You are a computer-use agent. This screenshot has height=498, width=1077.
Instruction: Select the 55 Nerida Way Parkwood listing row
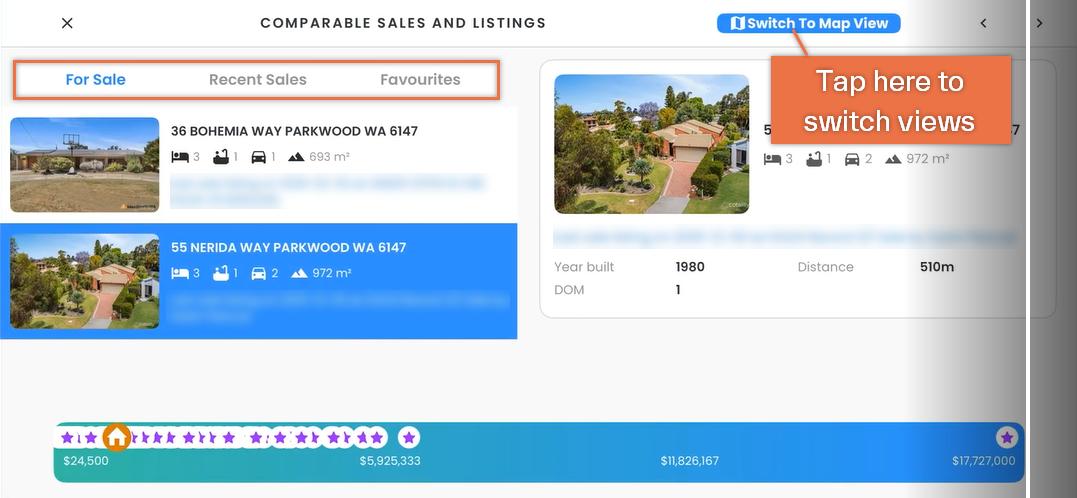click(x=258, y=281)
